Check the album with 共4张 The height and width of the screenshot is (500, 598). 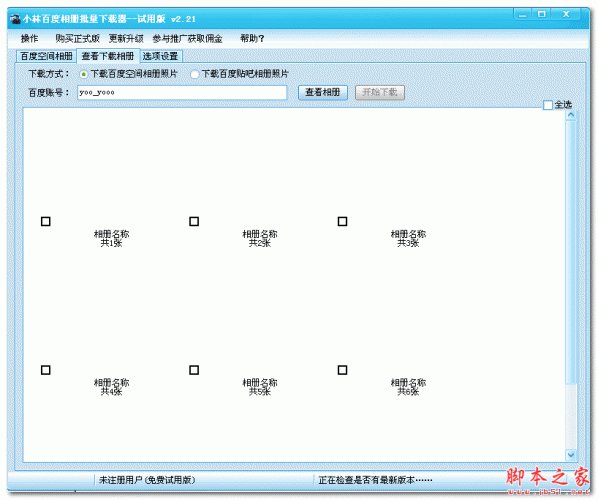pyautogui.click(x=46, y=370)
